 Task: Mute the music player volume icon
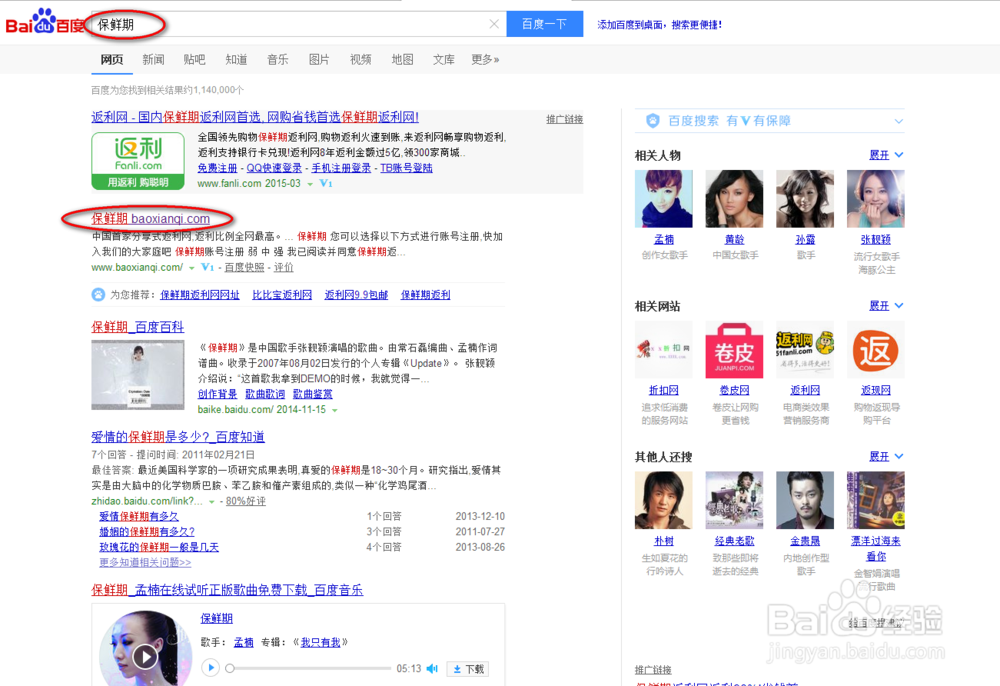(432, 668)
